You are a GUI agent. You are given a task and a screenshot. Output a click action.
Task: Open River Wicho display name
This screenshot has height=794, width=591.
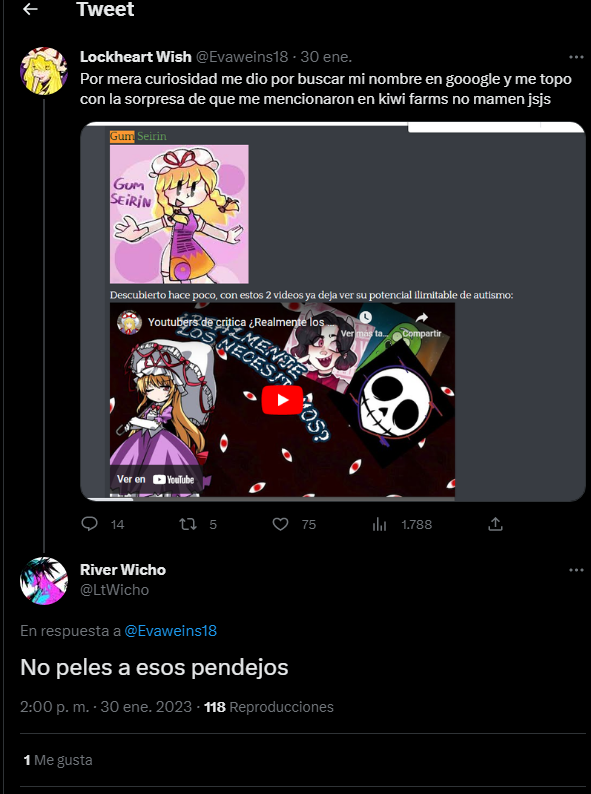(123, 570)
